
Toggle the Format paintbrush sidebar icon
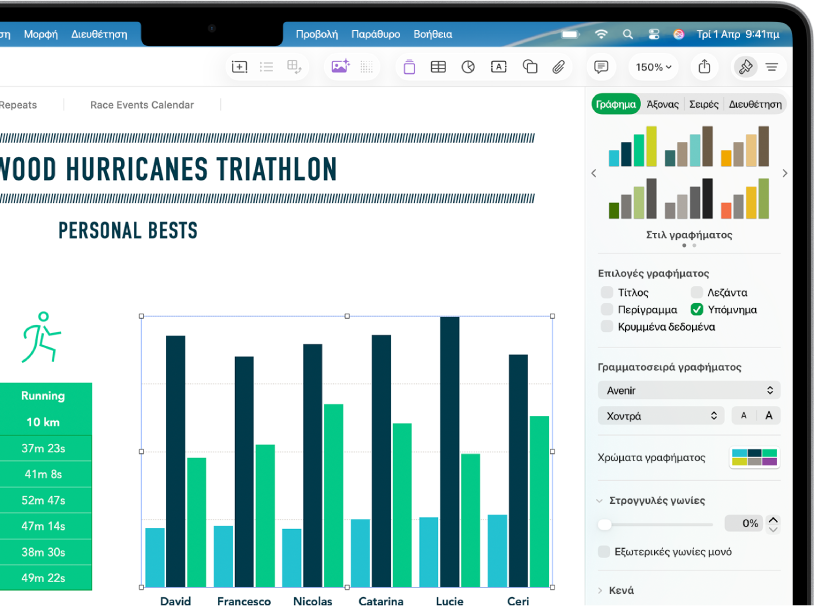[745, 67]
